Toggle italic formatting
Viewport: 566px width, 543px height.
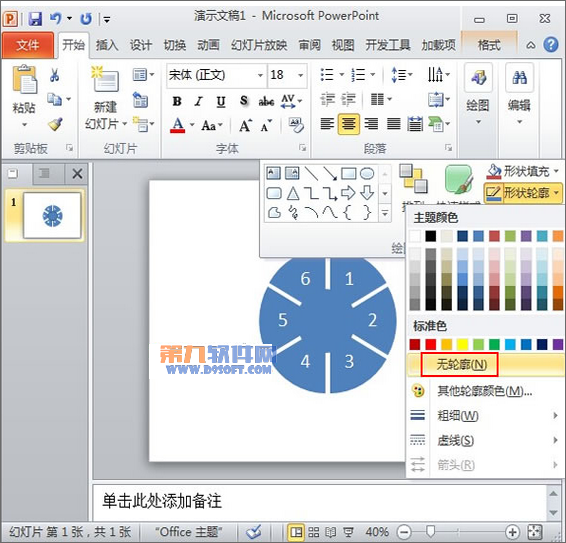coord(198,101)
